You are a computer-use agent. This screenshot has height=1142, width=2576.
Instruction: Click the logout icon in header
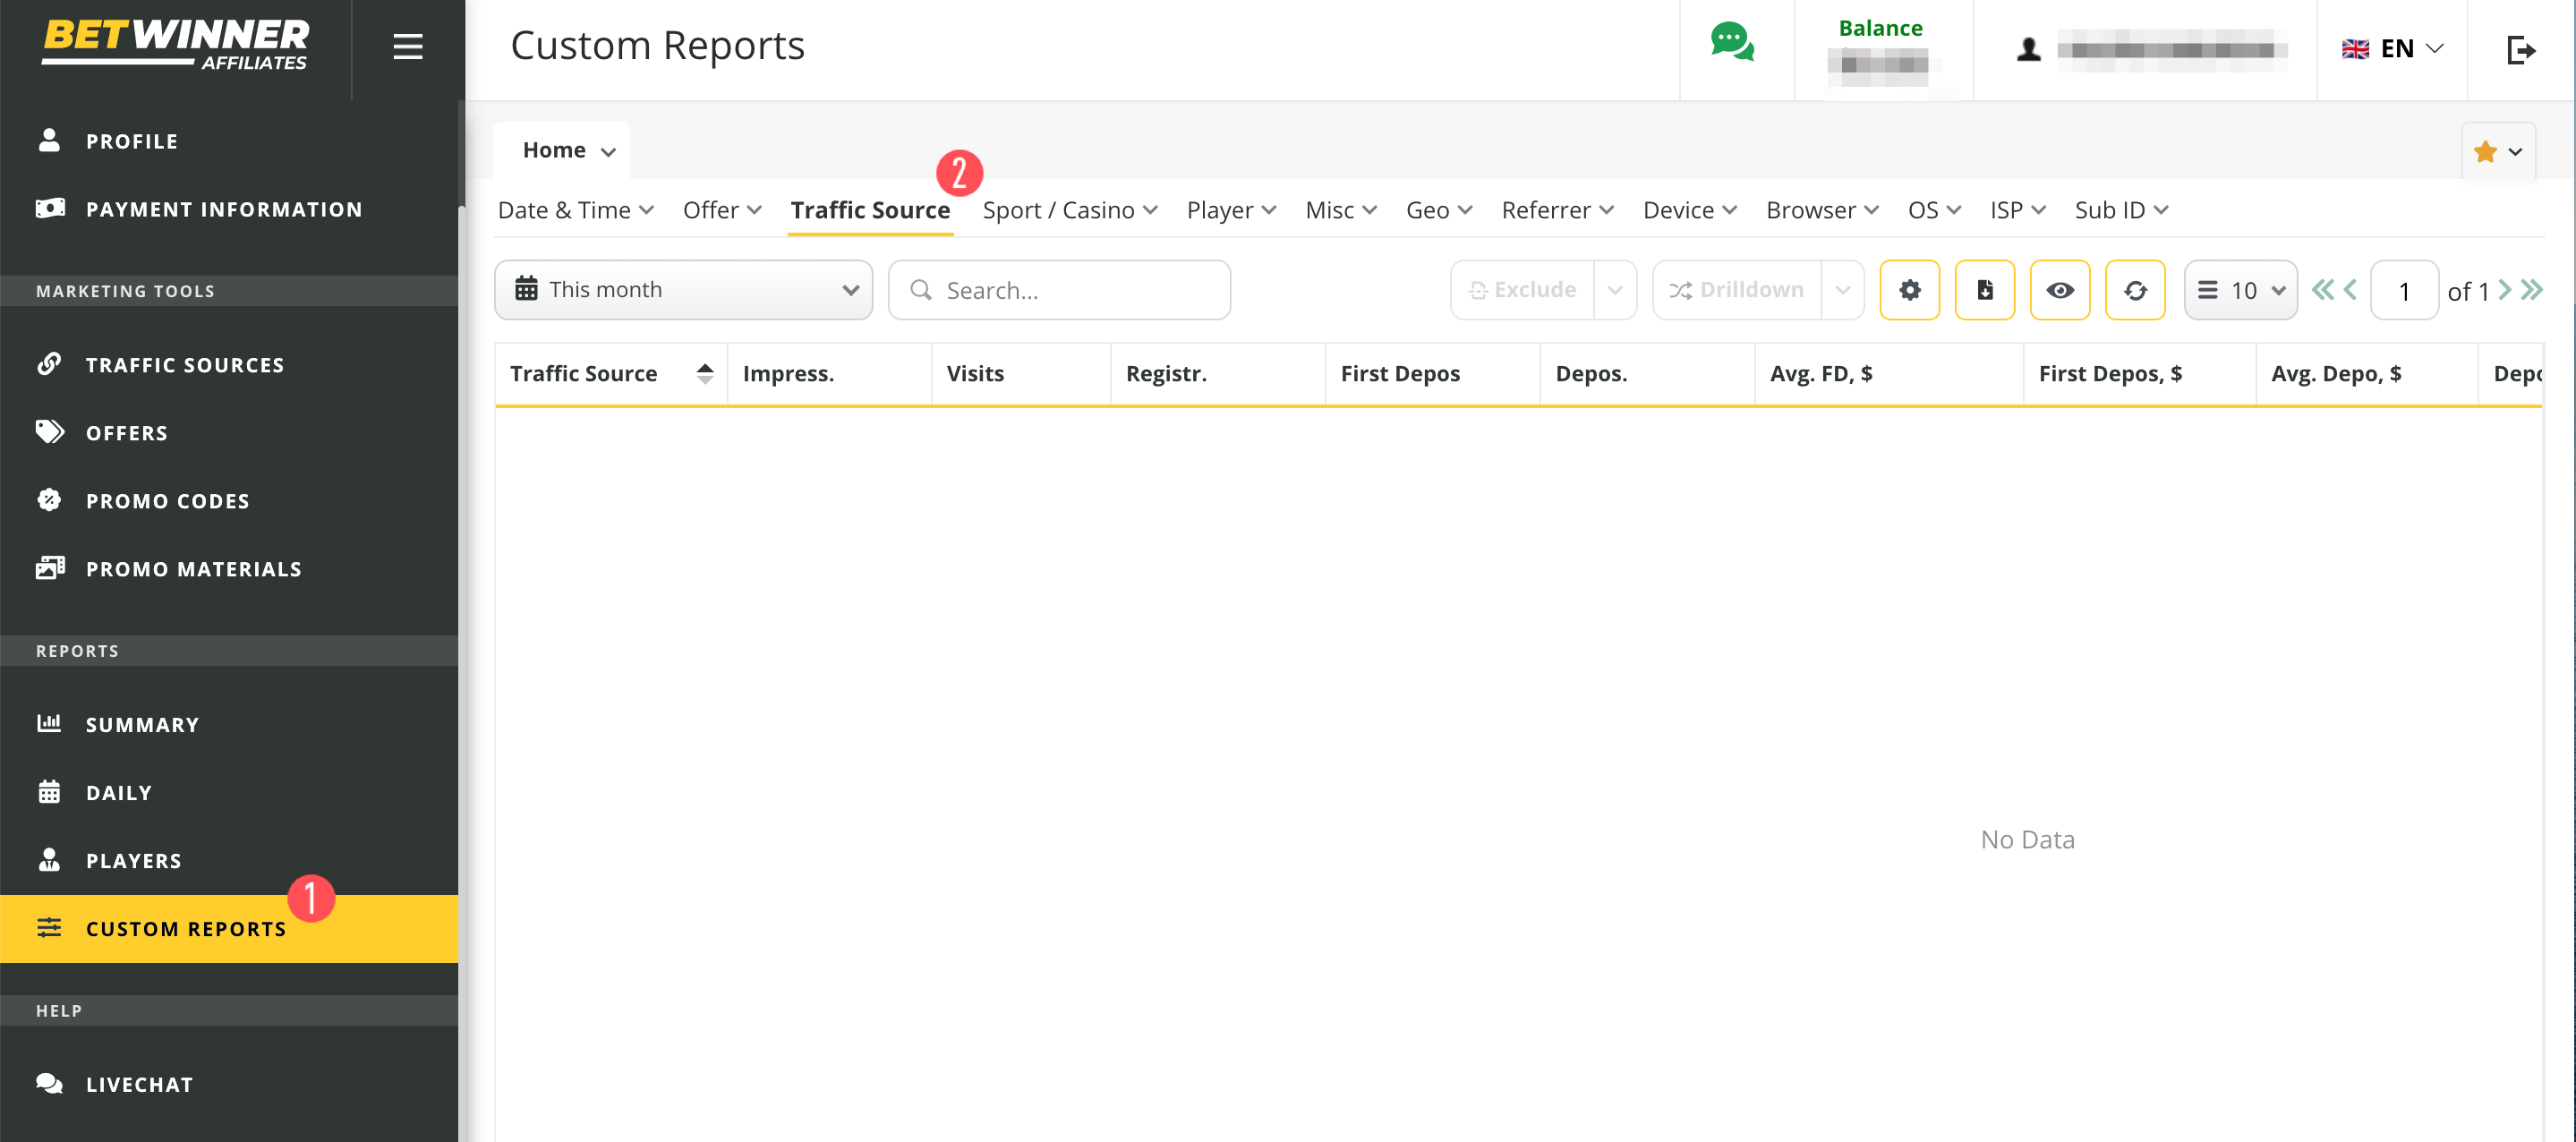tap(2520, 49)
